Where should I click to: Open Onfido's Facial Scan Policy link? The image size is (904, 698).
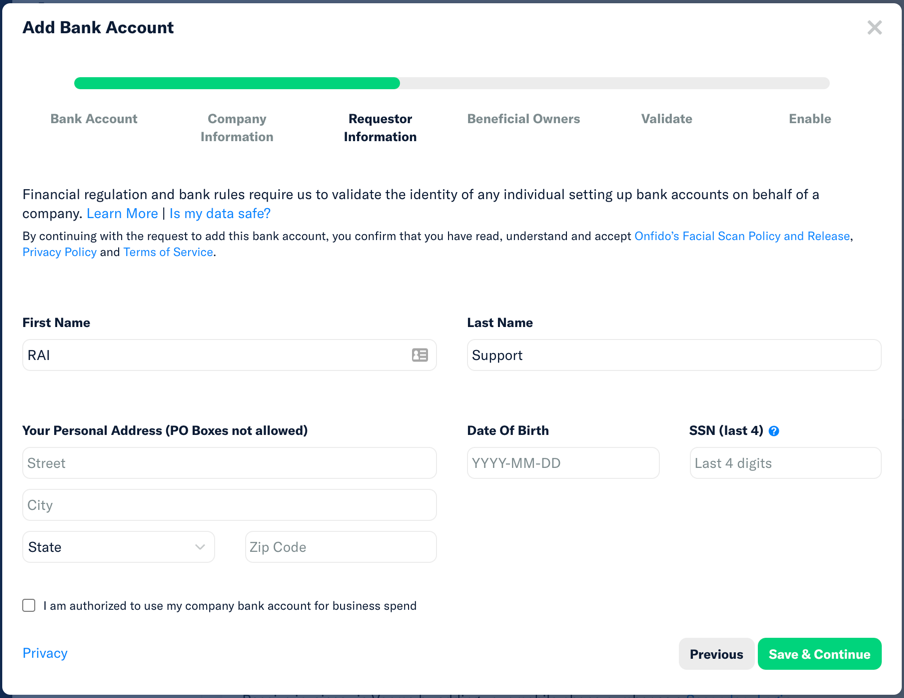(742, 235)
